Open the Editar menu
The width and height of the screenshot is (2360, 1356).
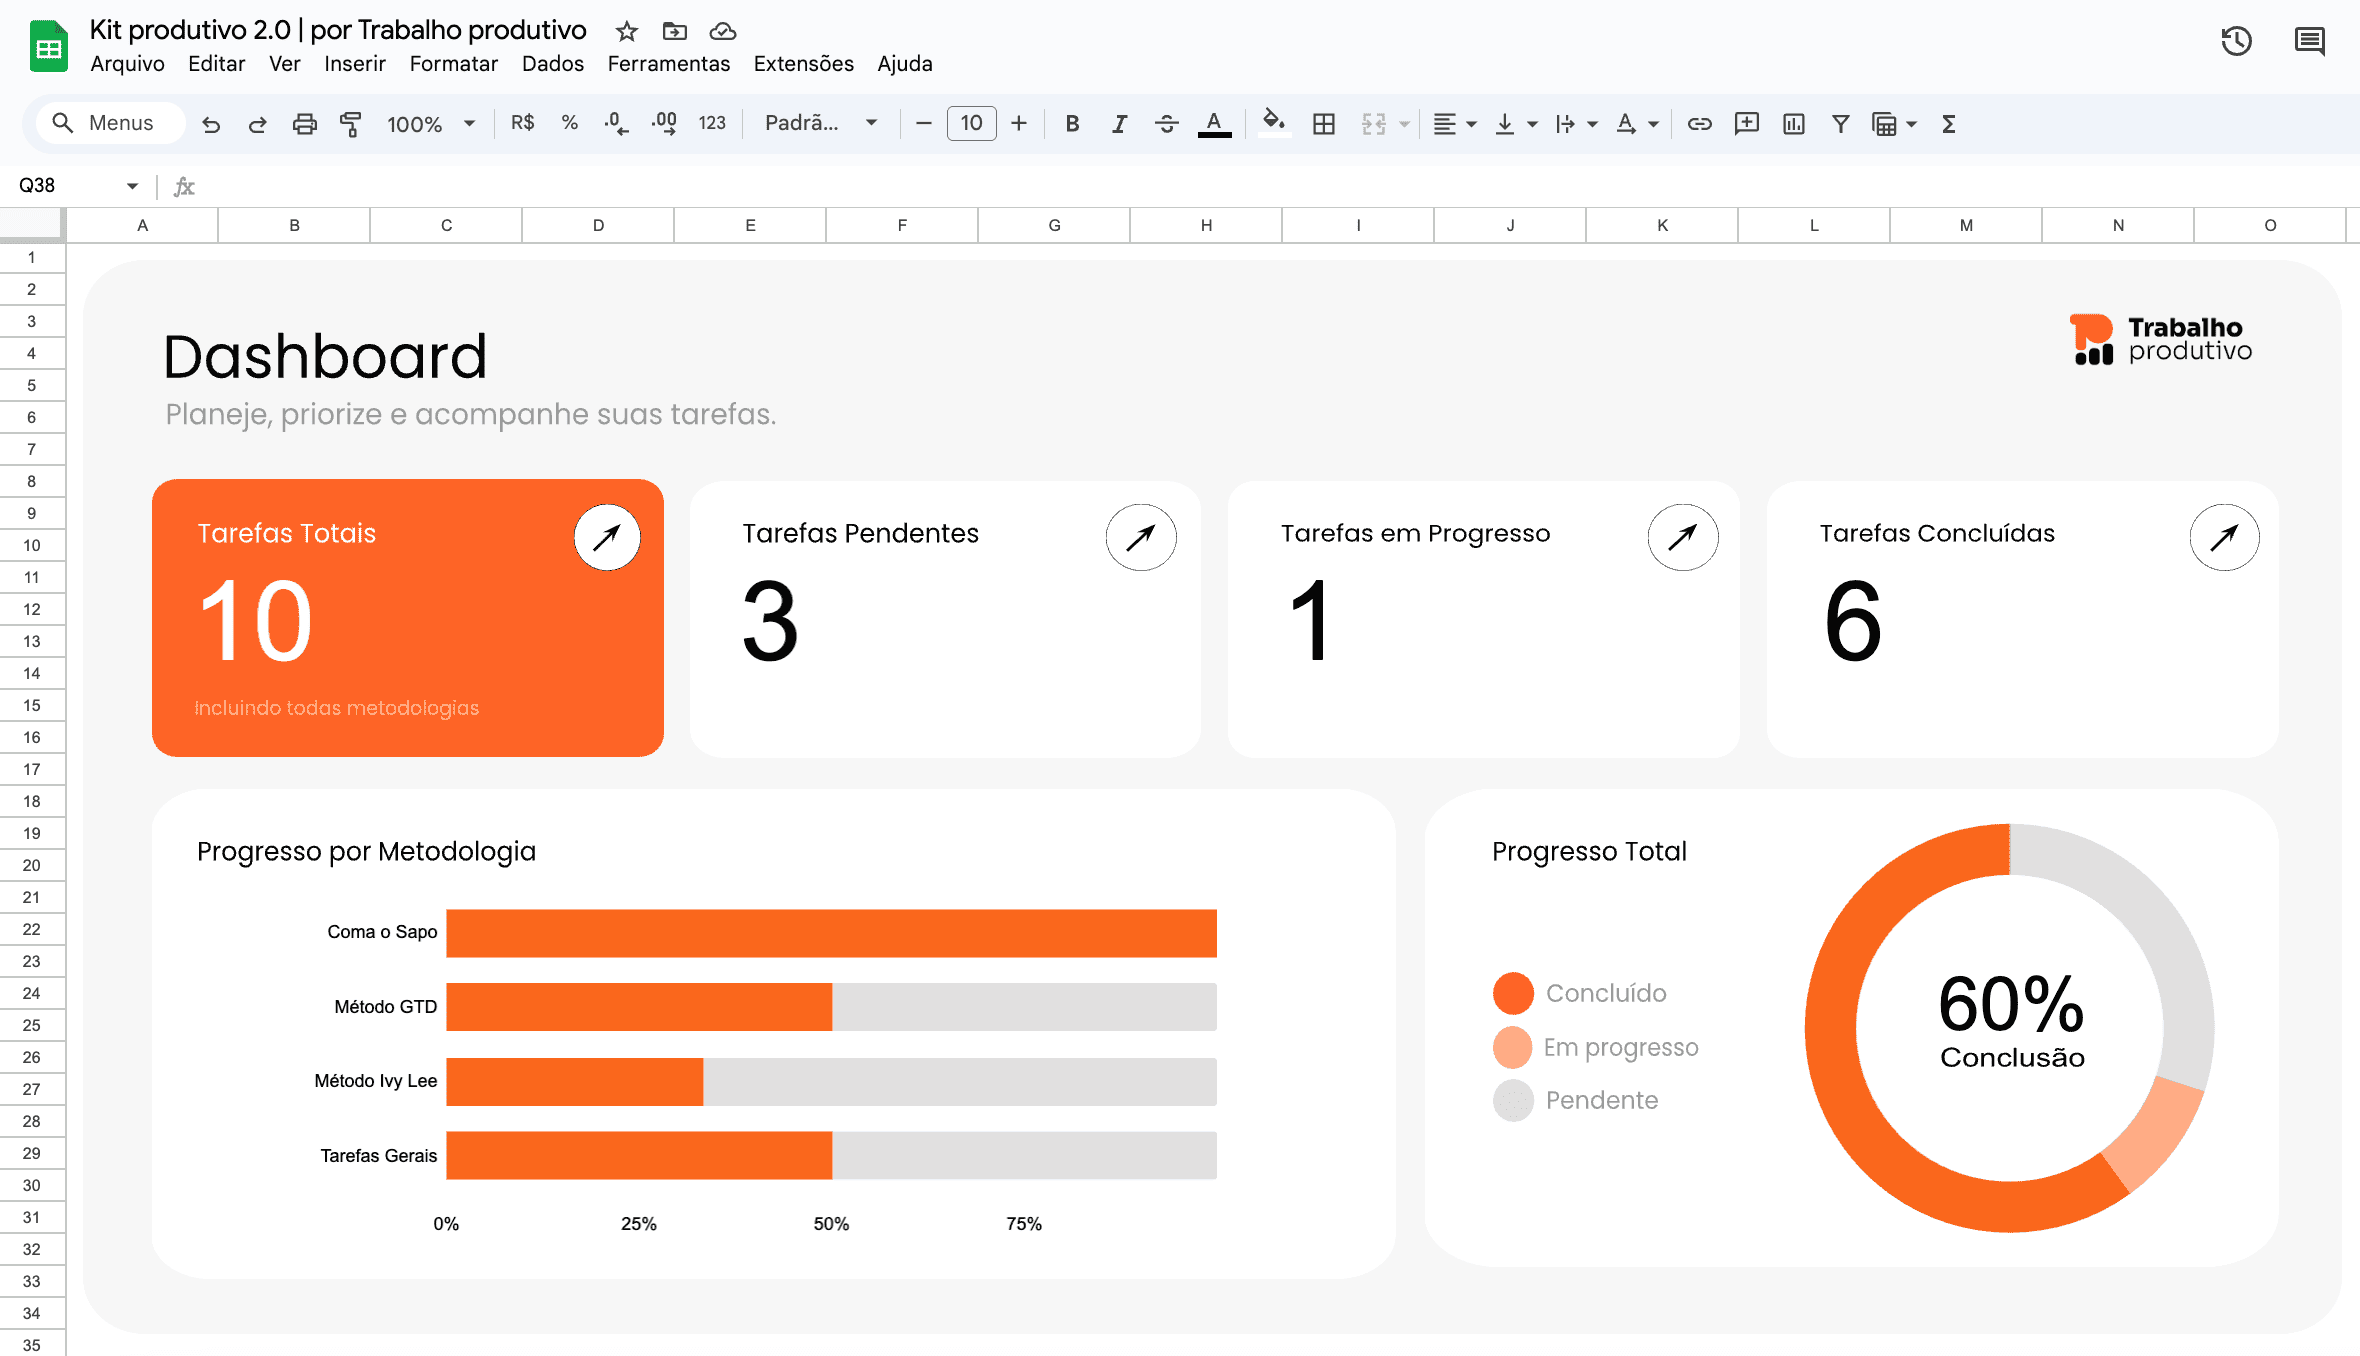pyautogui.click(x=216, y=64)
